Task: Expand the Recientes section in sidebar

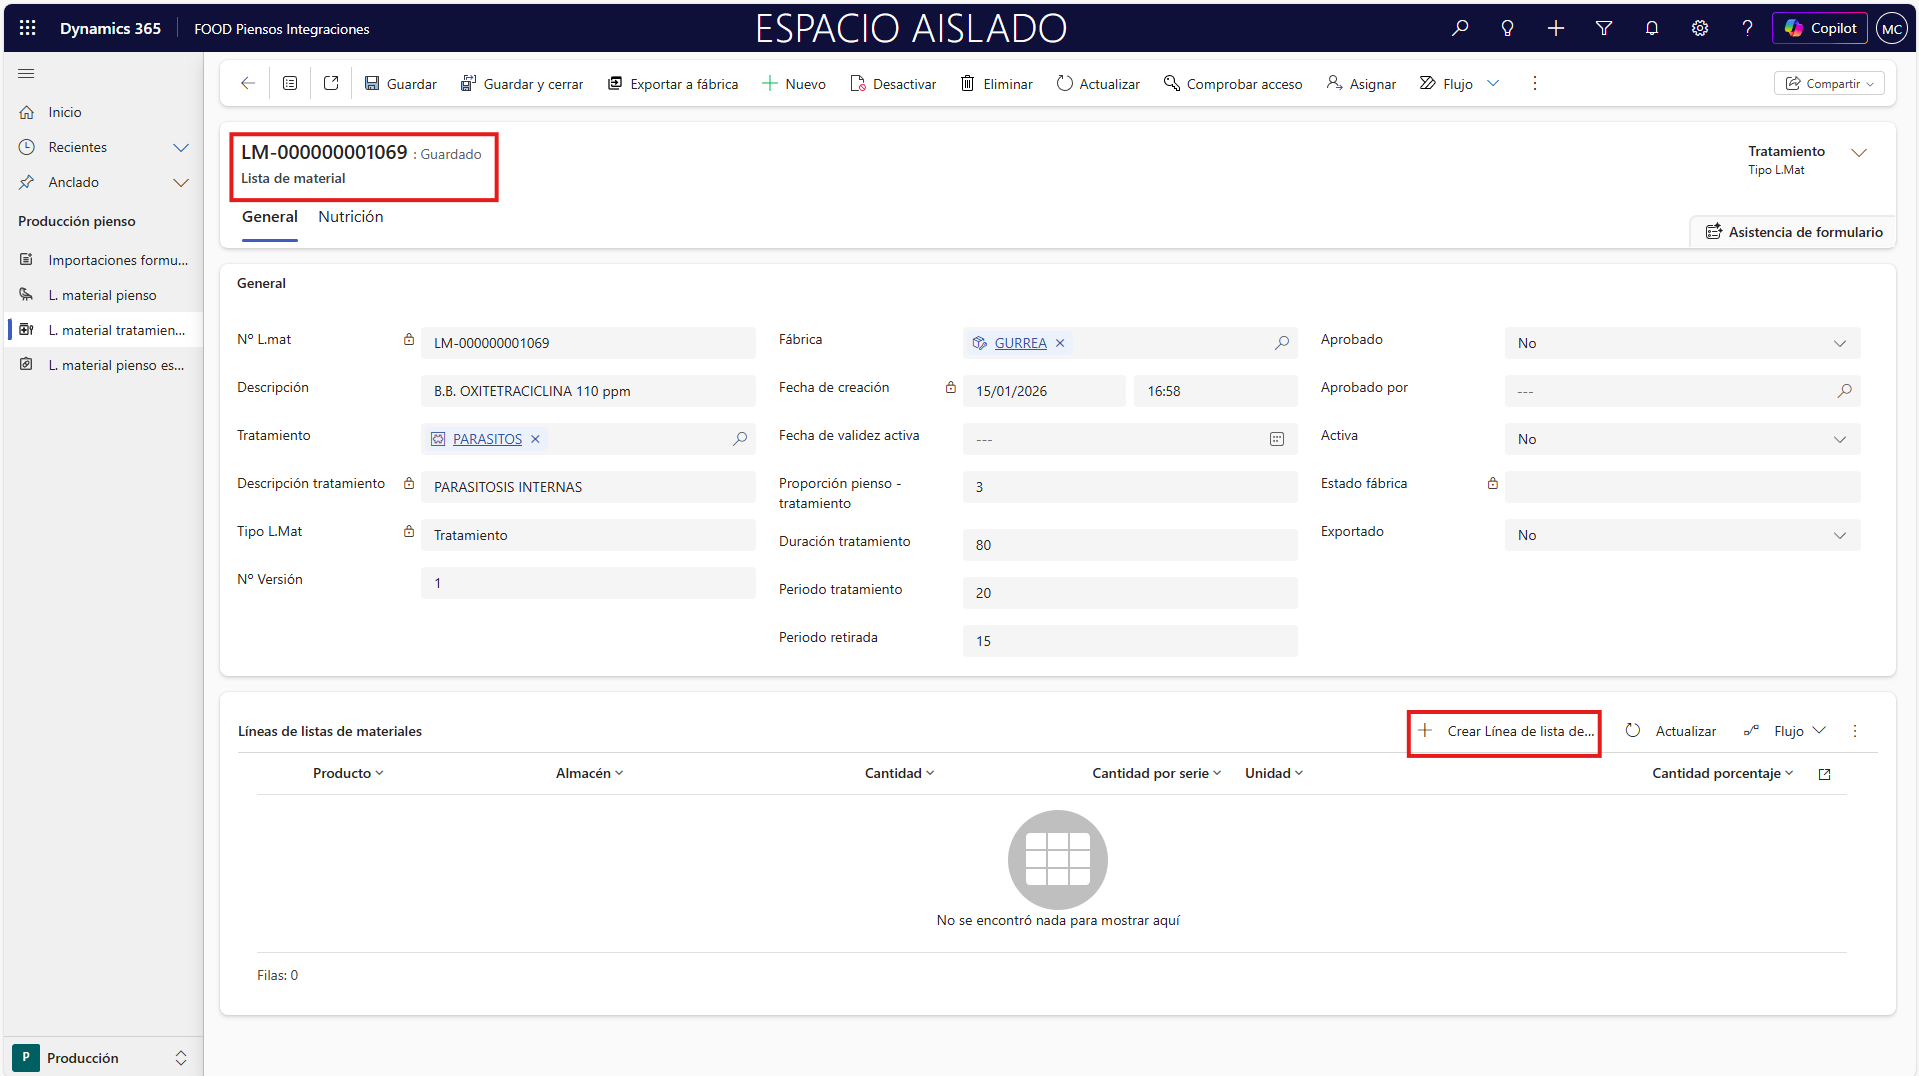Action: point(181,148)
